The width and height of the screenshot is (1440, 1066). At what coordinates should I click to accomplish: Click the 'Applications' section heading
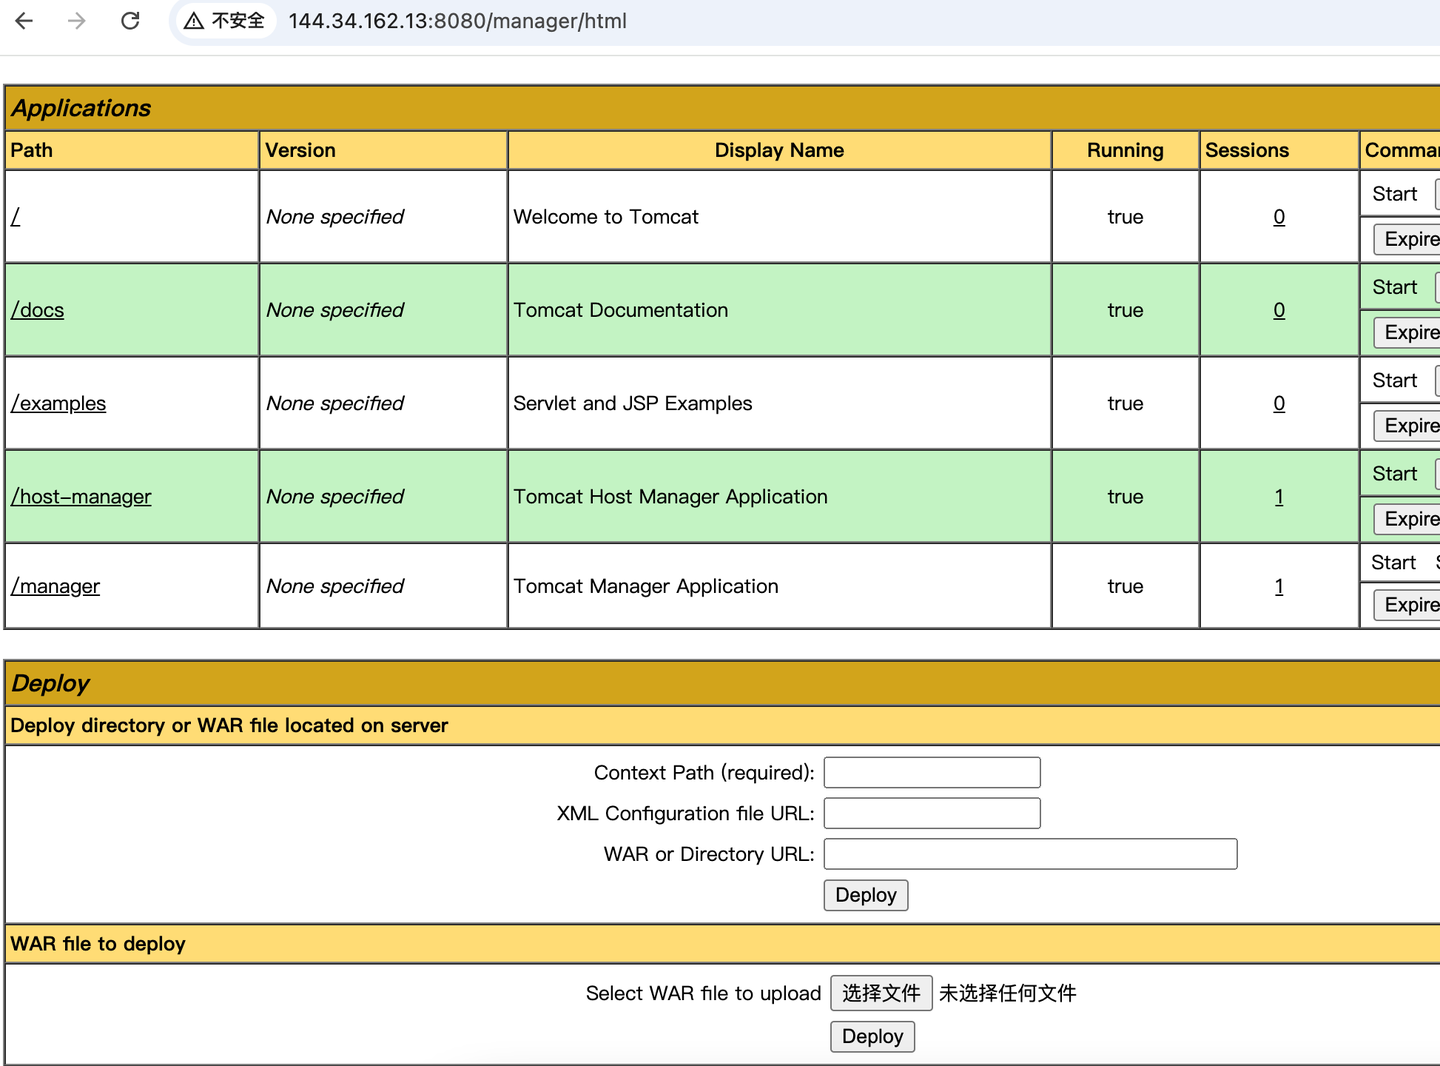81,108
